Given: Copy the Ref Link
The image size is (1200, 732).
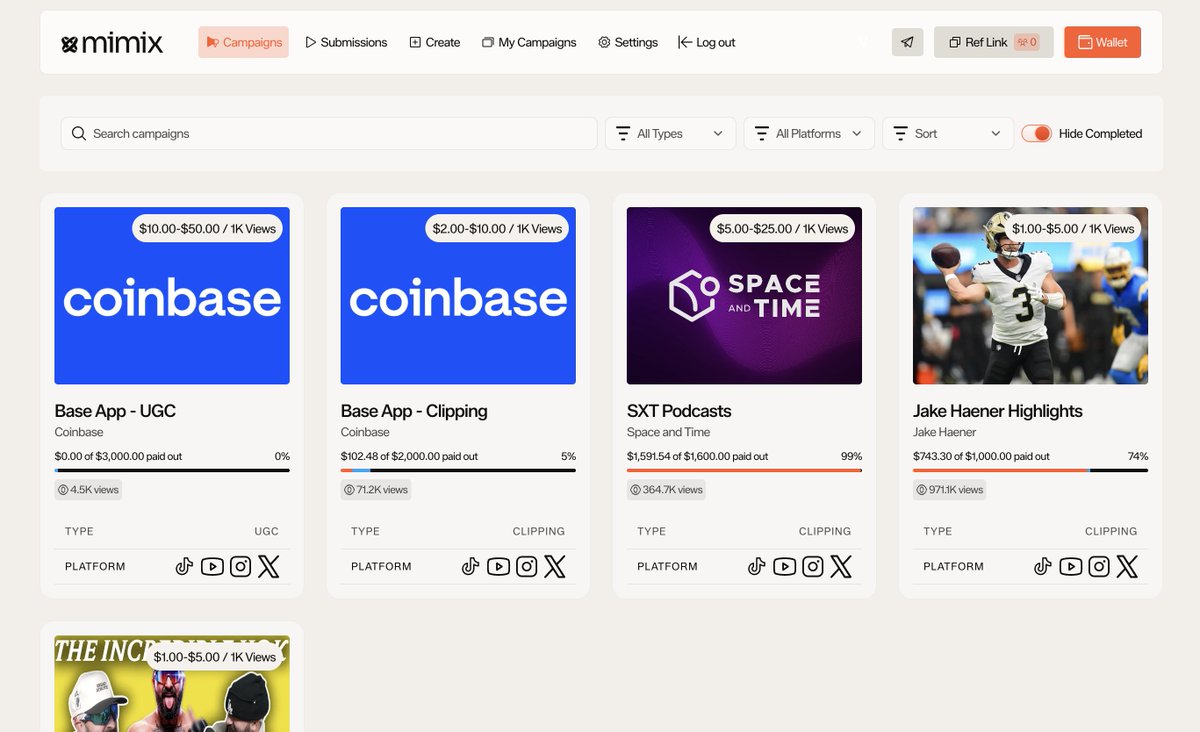Looking at the screenshot, I should [x=994, y=42].
